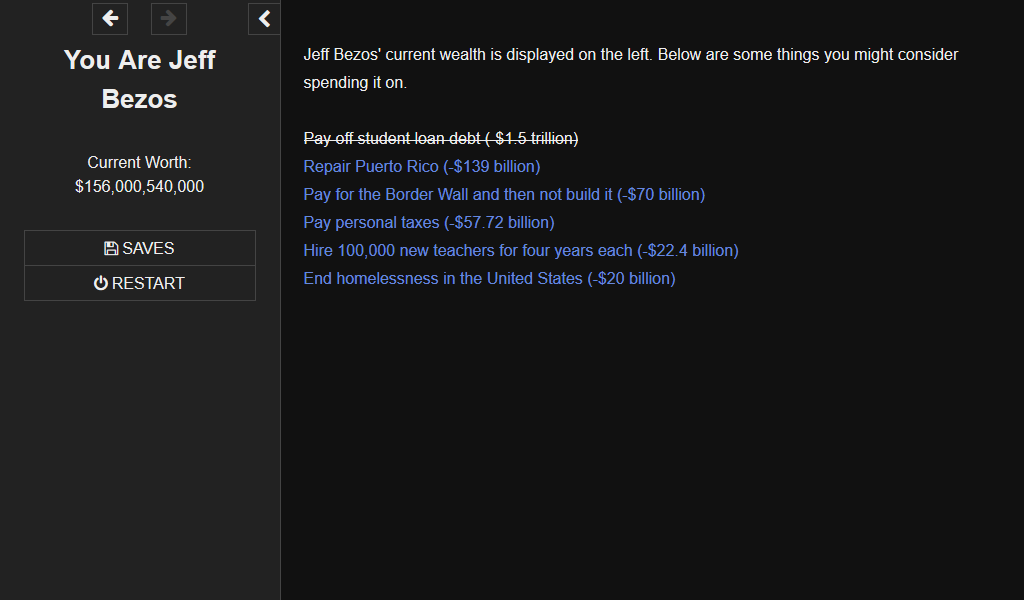Click the "You Are Jeff Bezos" title
The width and height of the screenshot is (1024, 600).
139,79
